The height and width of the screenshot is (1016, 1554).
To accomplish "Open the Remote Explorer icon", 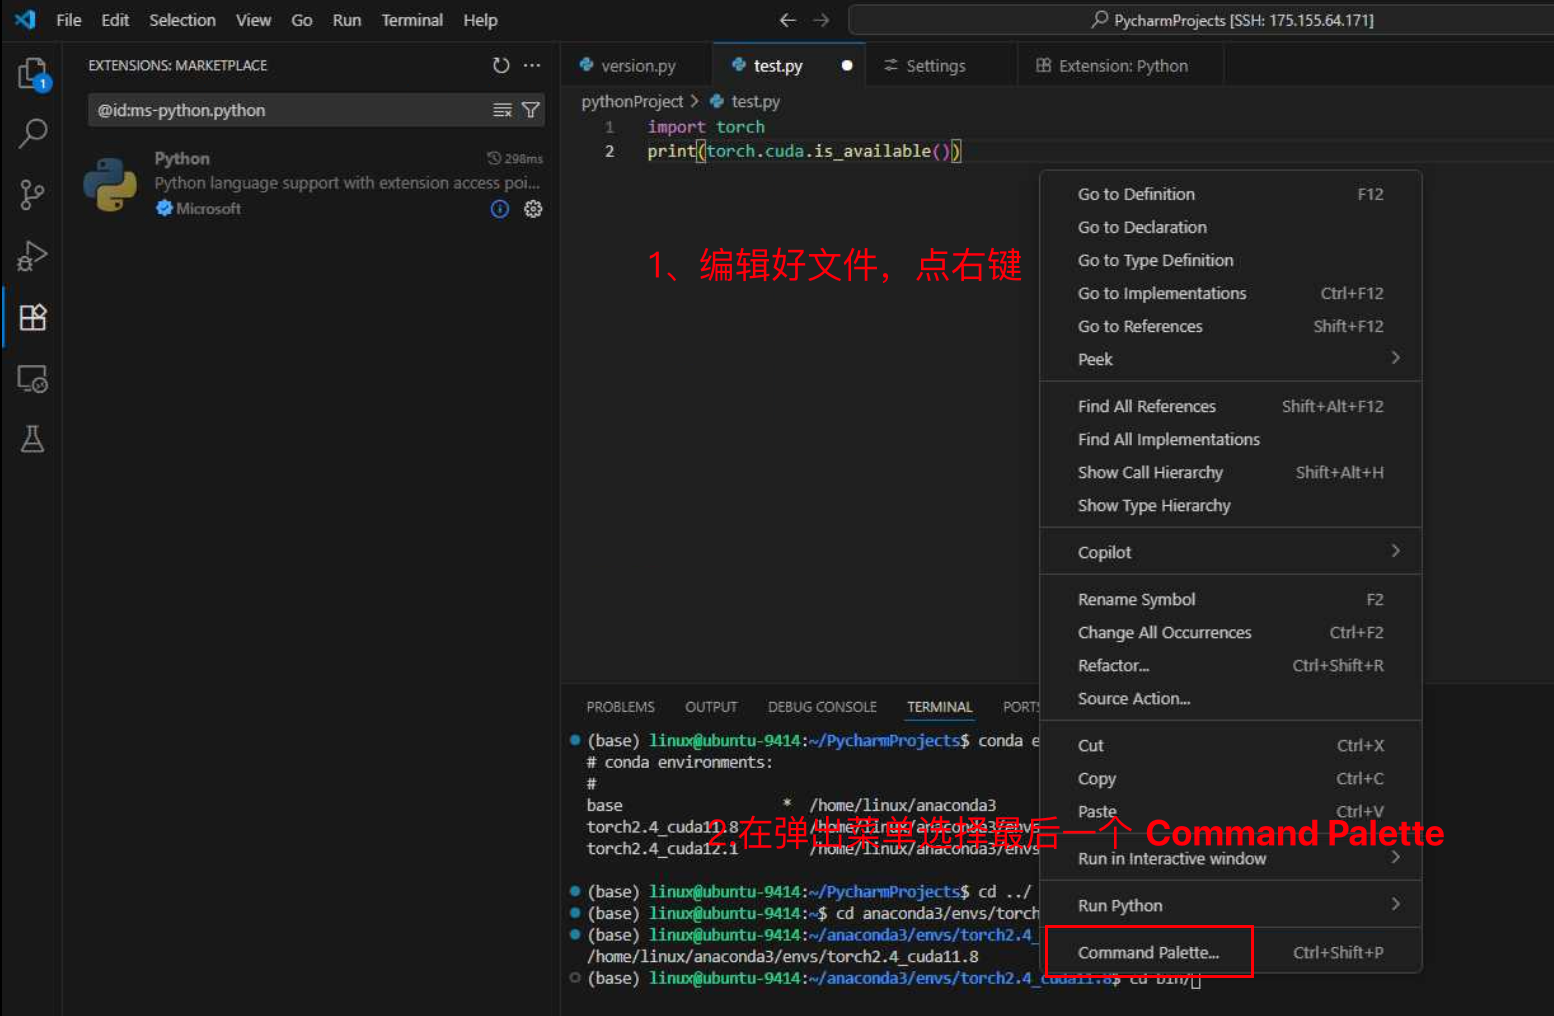I will coord(32,379).
